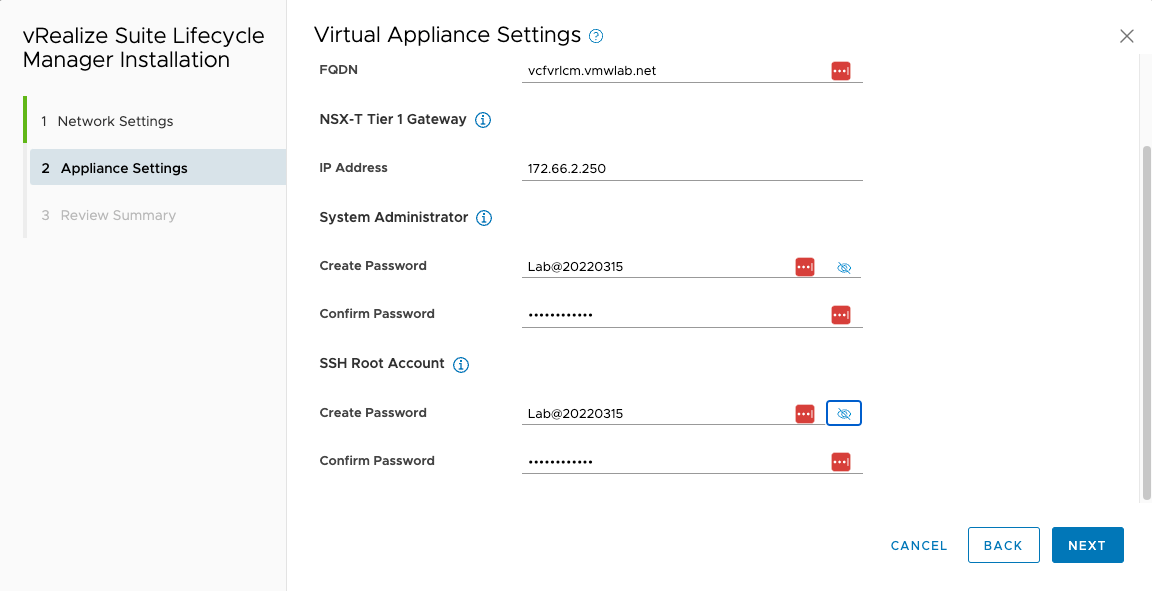Cancel the installation wizard
Viewport: 1152px width, 591px height.
click(919, 545)
